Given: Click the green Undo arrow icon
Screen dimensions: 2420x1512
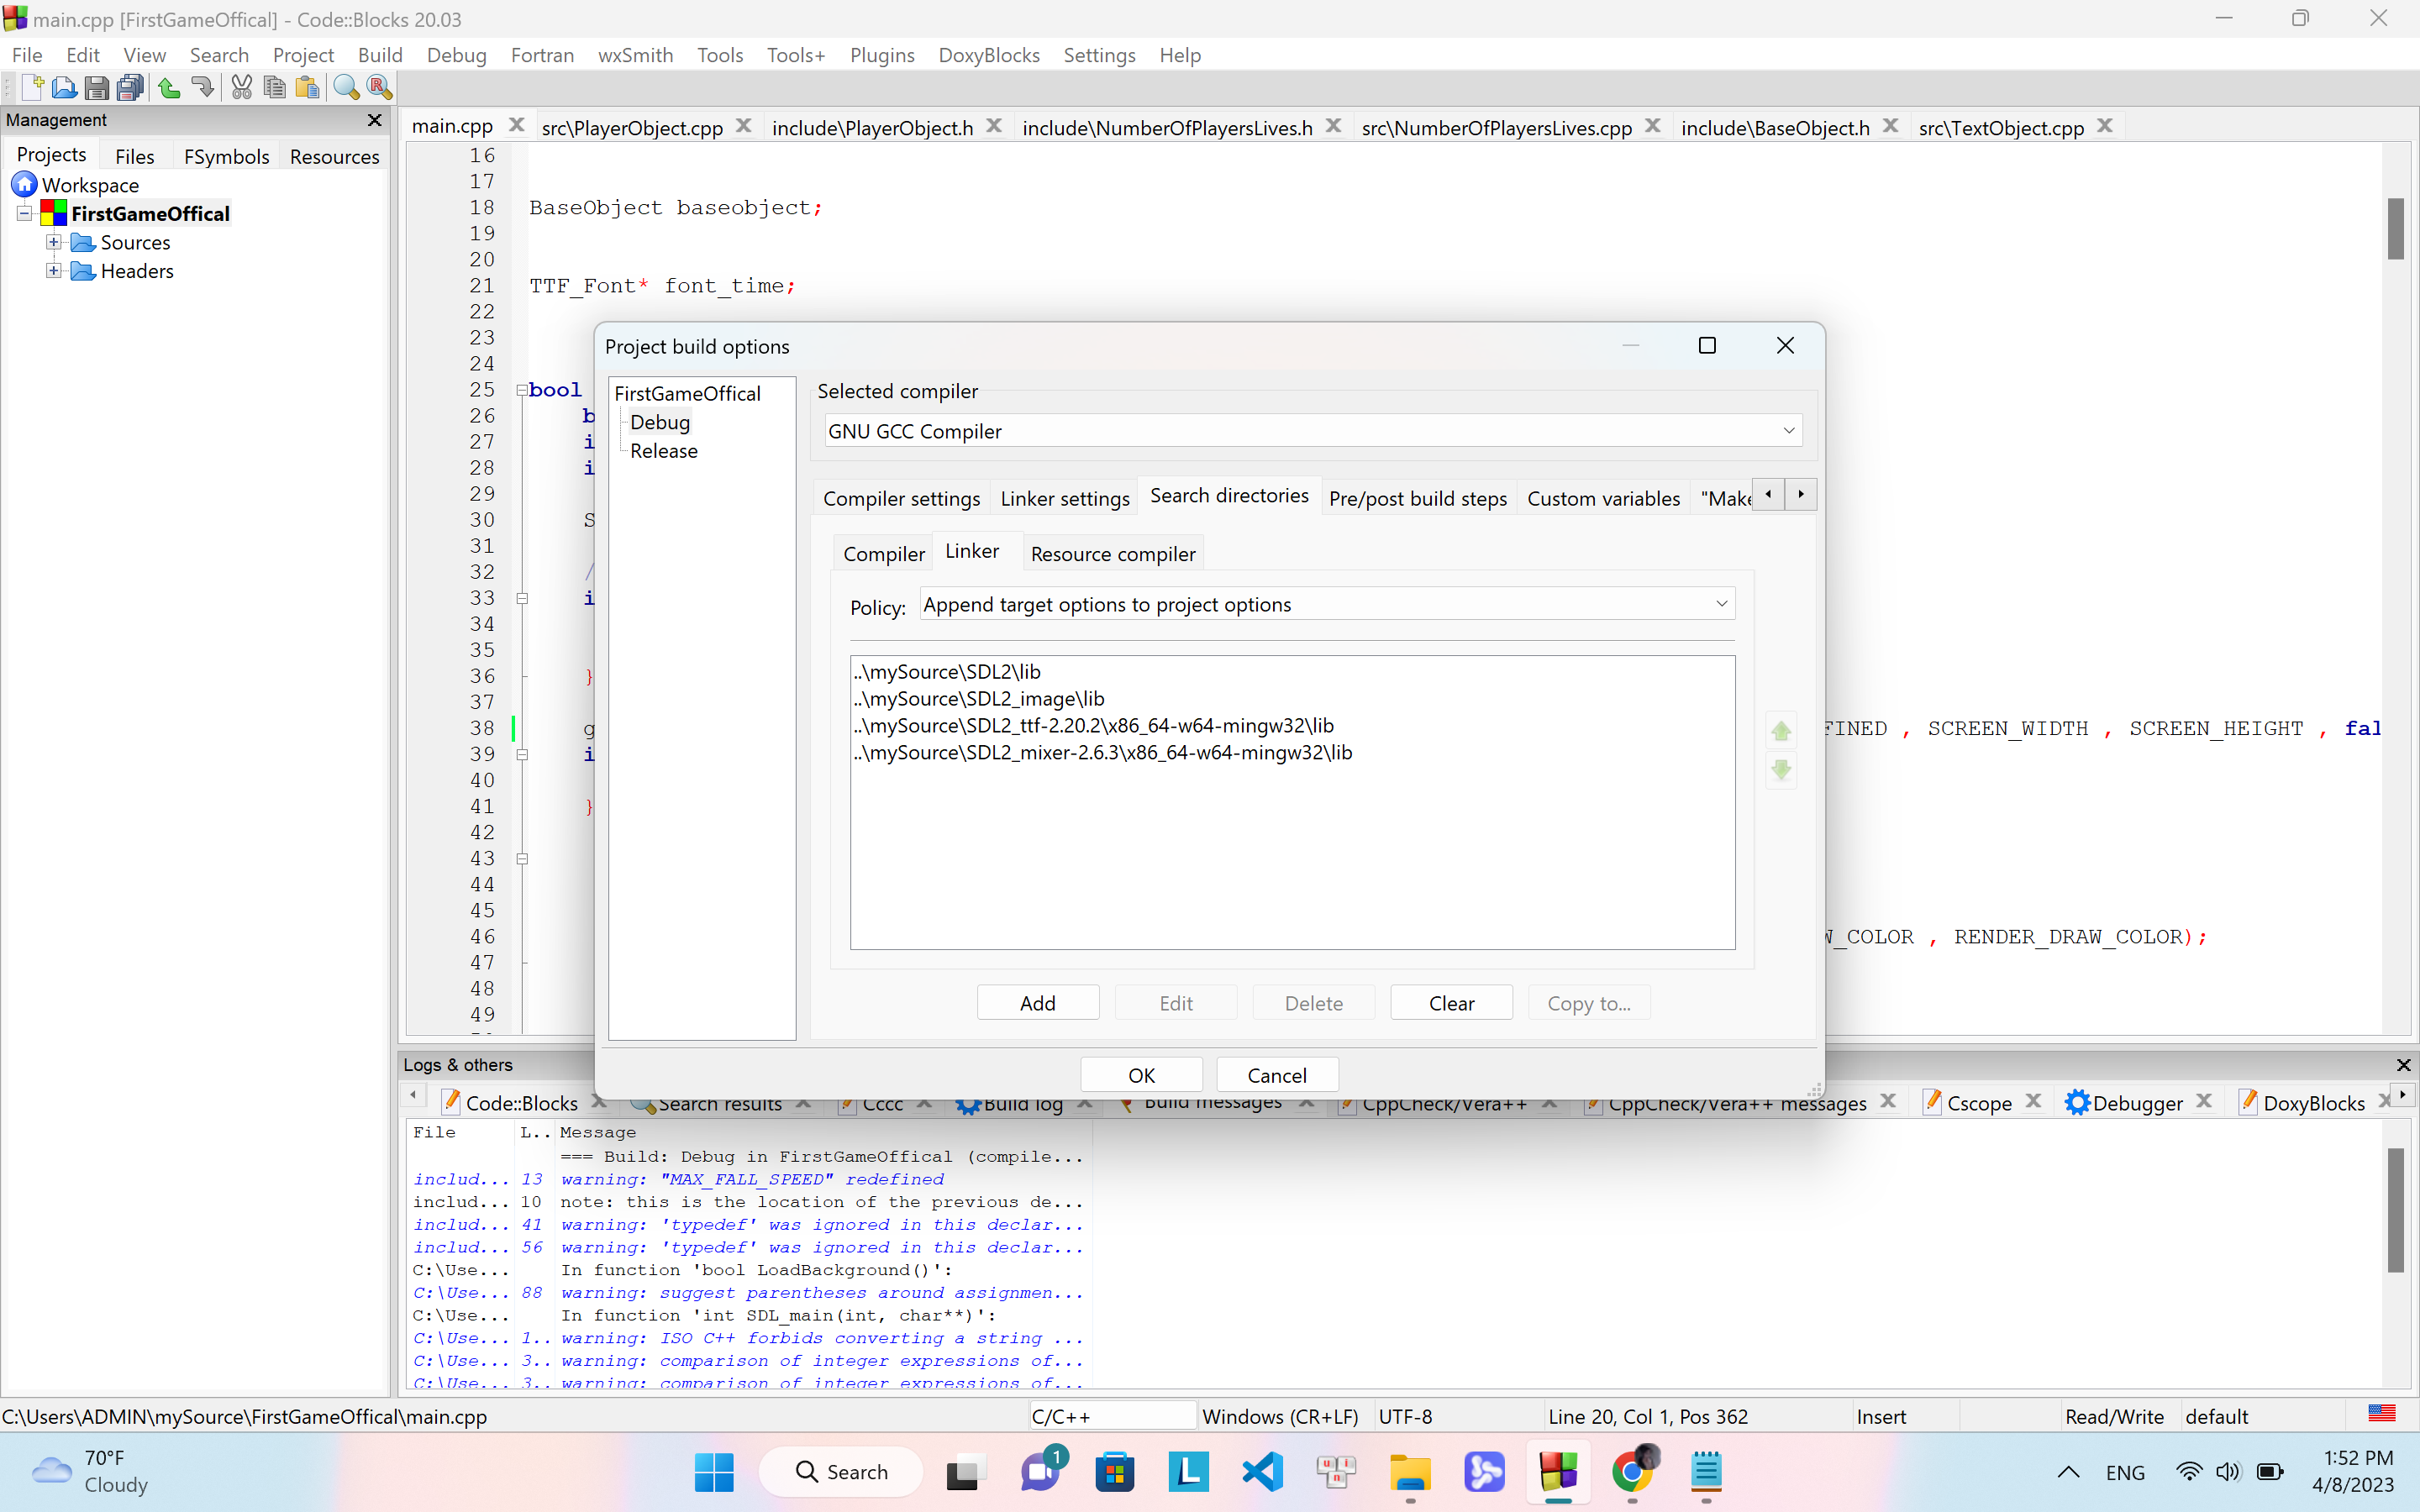Looking at the screenshot, I should (x=169, y=88).
